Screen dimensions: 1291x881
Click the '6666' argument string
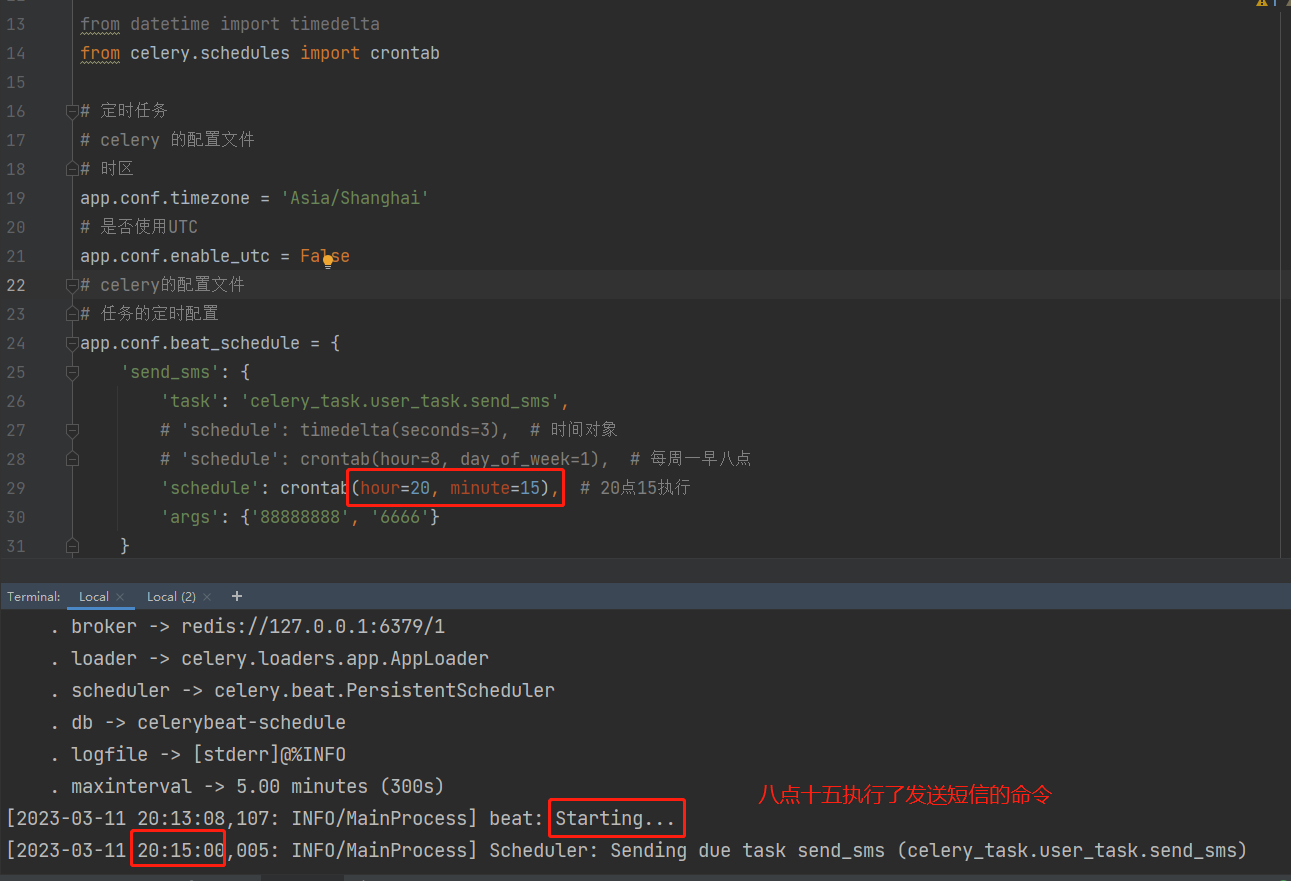[x=400, y=517]
